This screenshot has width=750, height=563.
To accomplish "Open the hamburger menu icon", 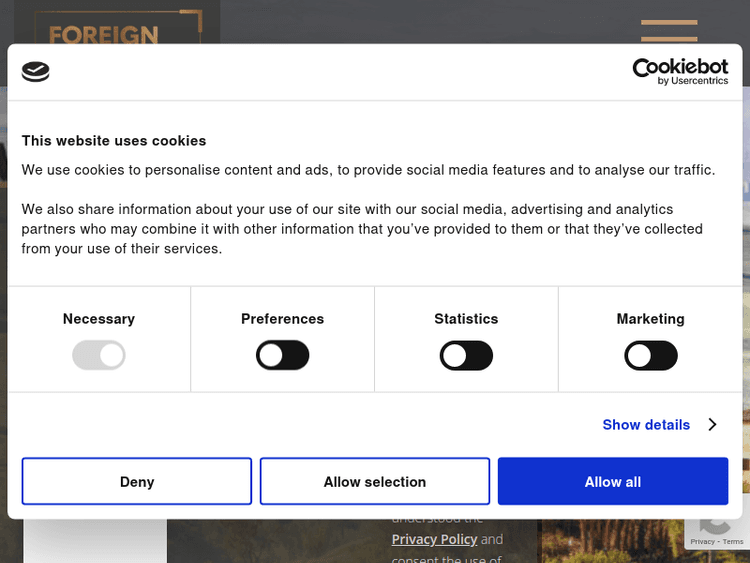I will point(669,30).
